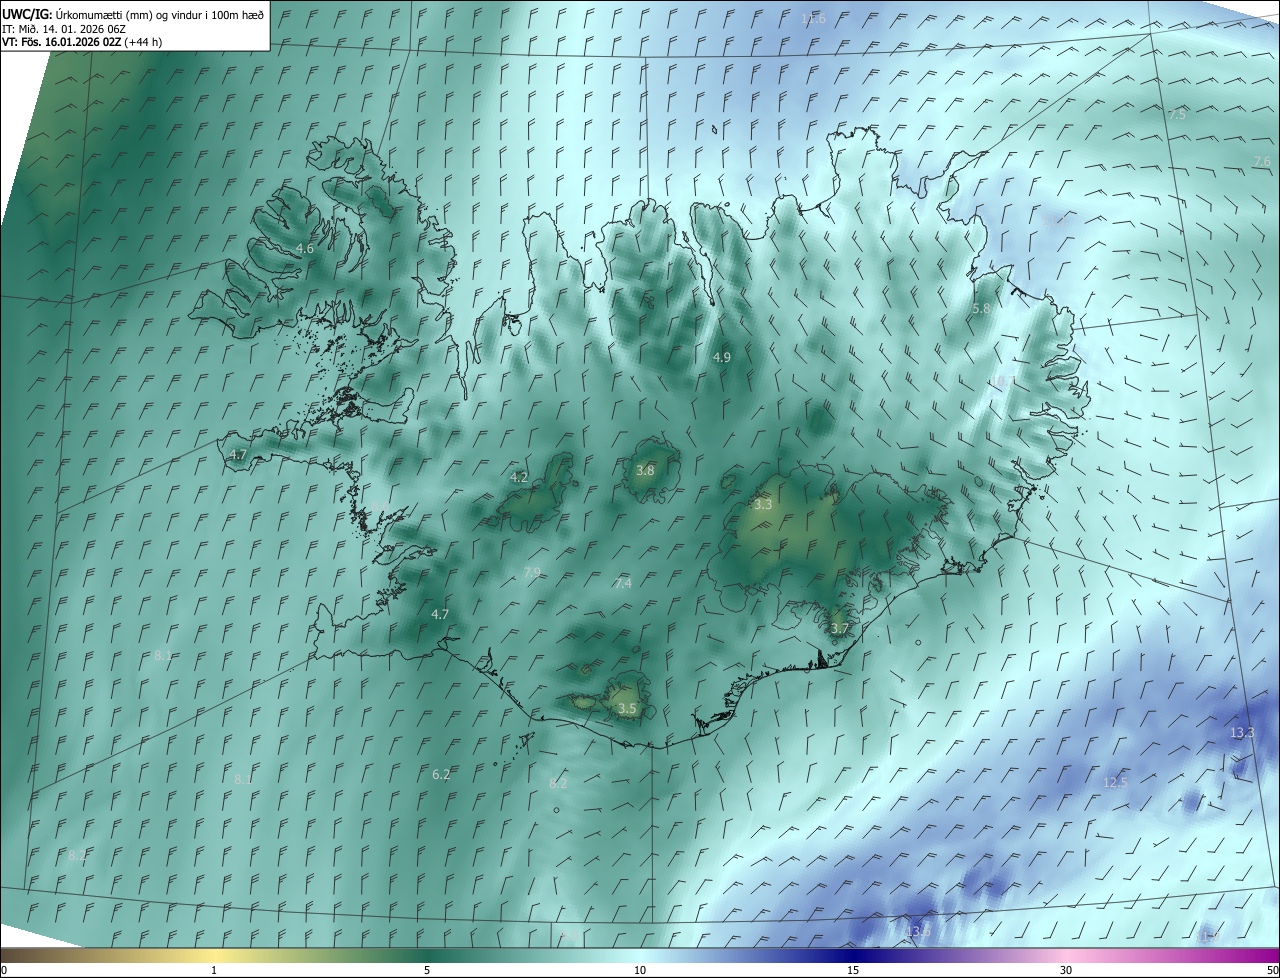Click the 4.7 value on Snæfellsnes peninsula

(238, 454)
